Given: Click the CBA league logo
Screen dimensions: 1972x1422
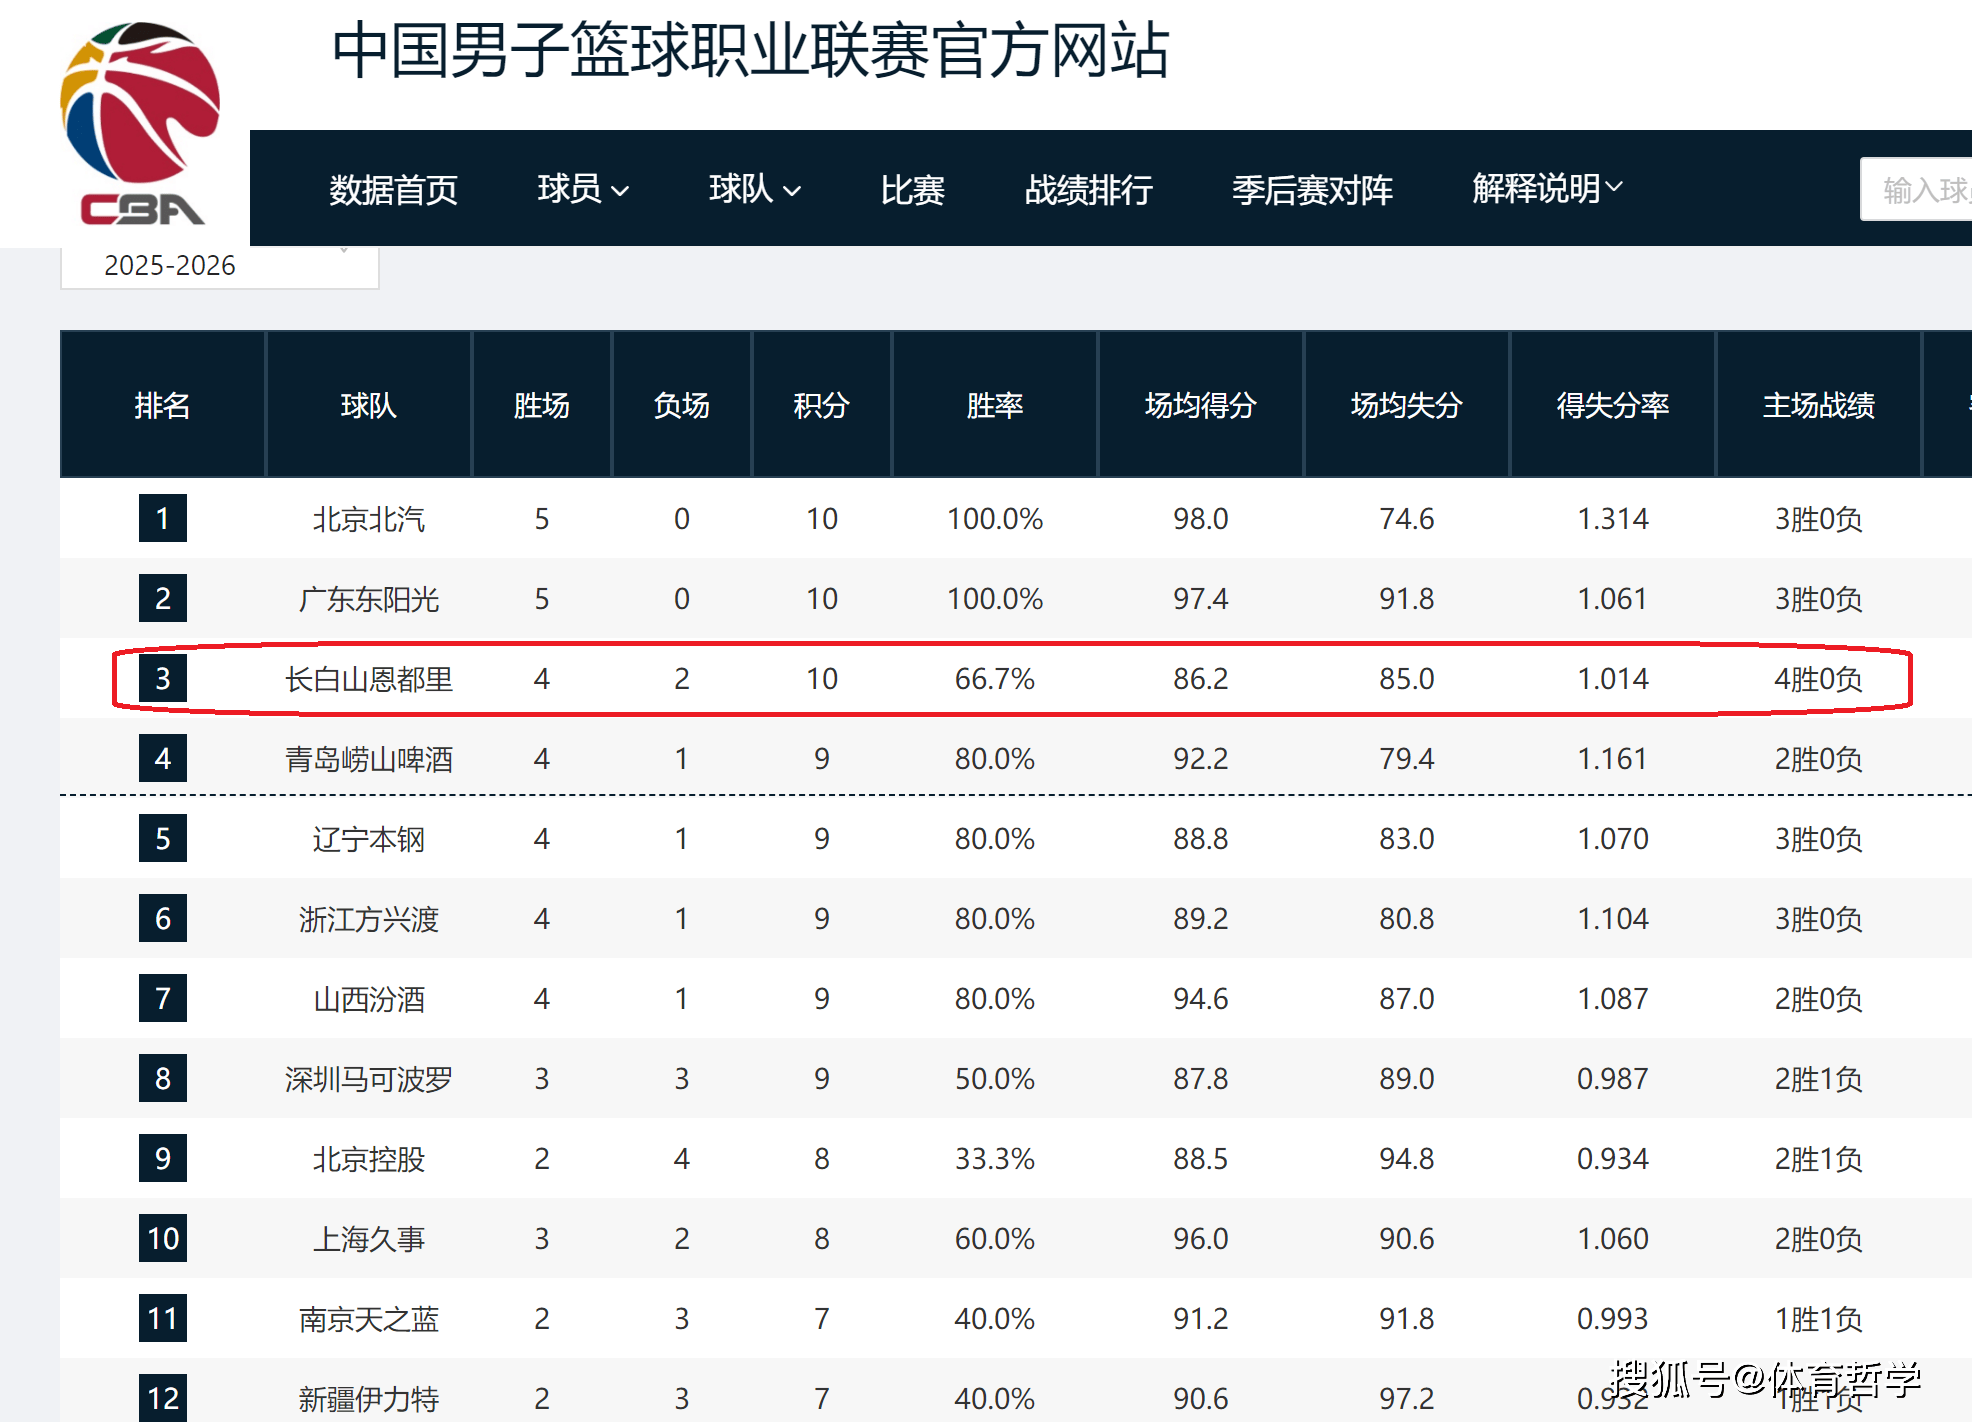Looking at the screenshot, I should (x=141, y=123).
